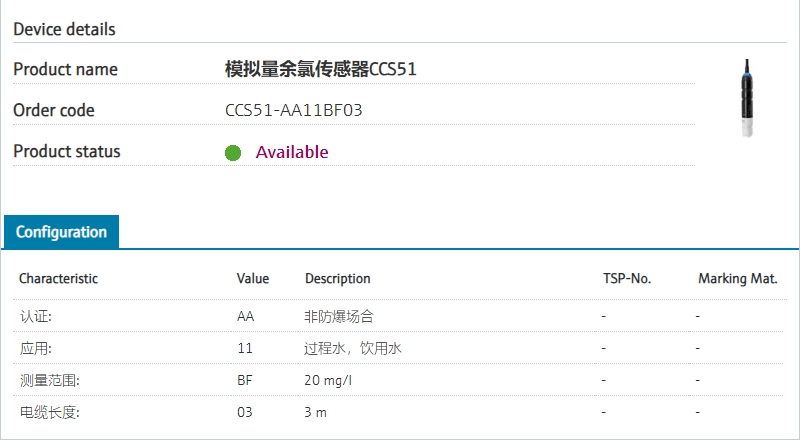The image size is (803, 441).
Task: Click the Characteristic column header
Action: (59, 279)
